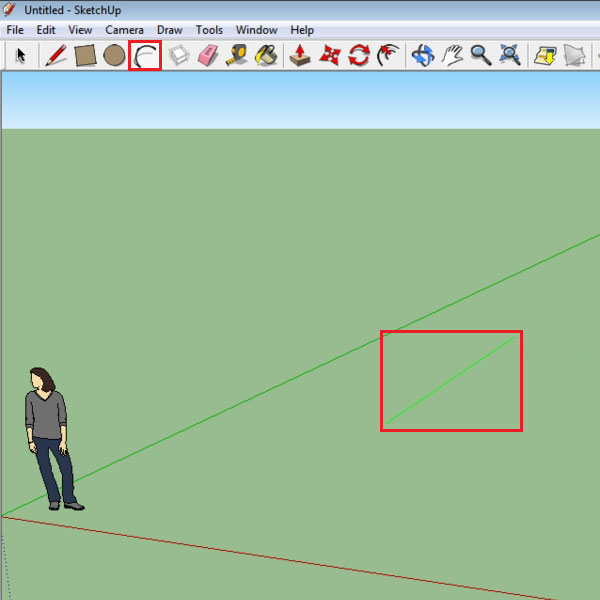This screenshot has width=600, height=600.
Task: Activate the Arc tool
Action: (x=145, y=56)
